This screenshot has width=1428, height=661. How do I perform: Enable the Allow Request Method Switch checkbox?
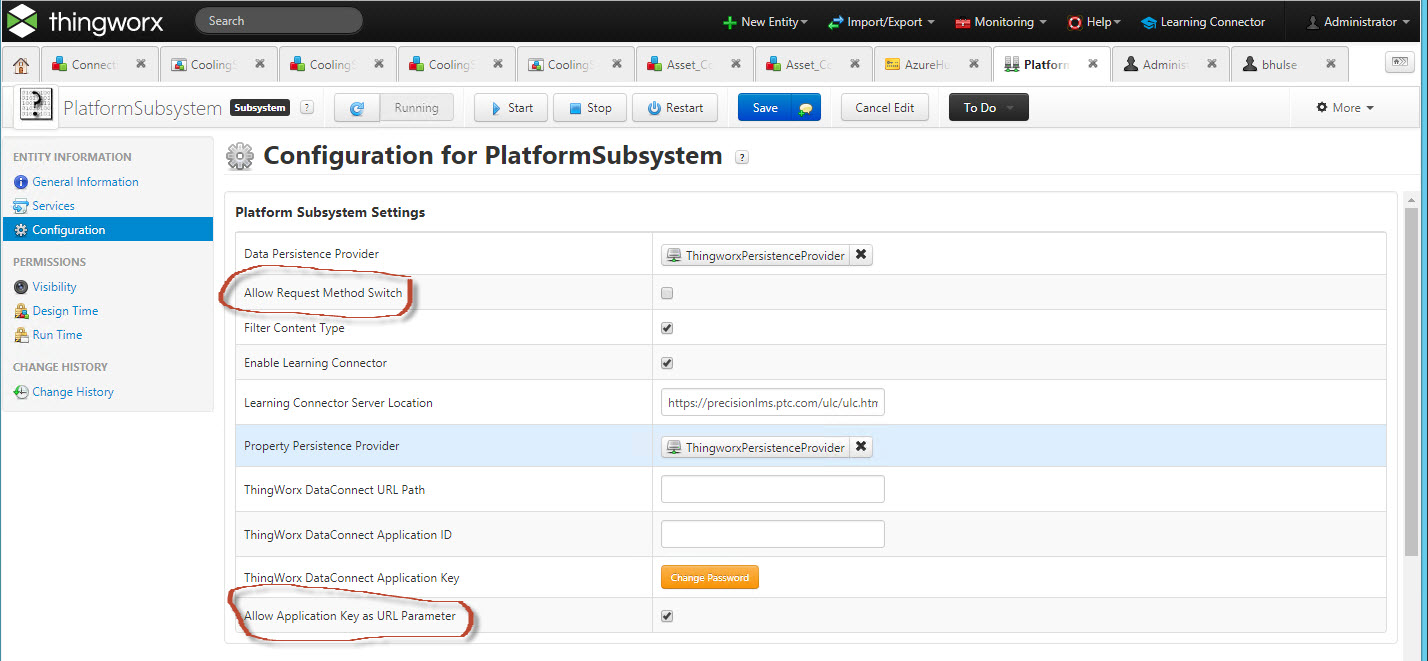point(666,290)
